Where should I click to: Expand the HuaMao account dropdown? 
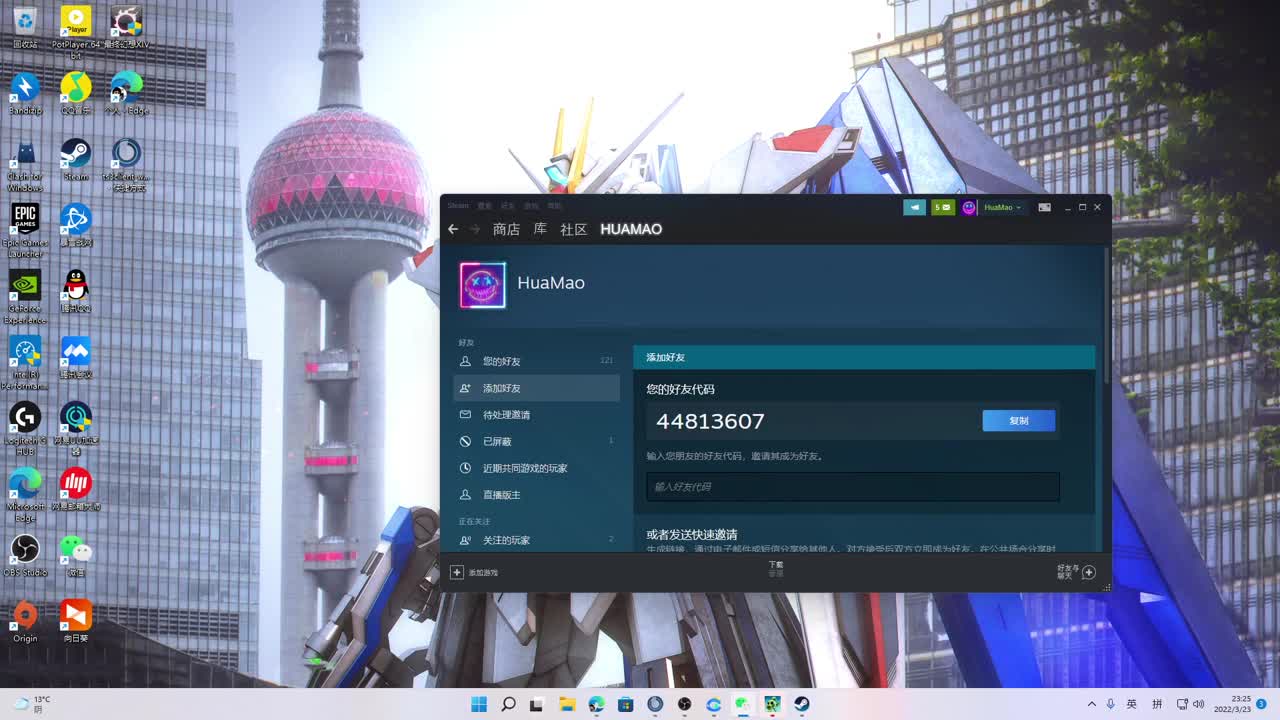[1002, 207]
